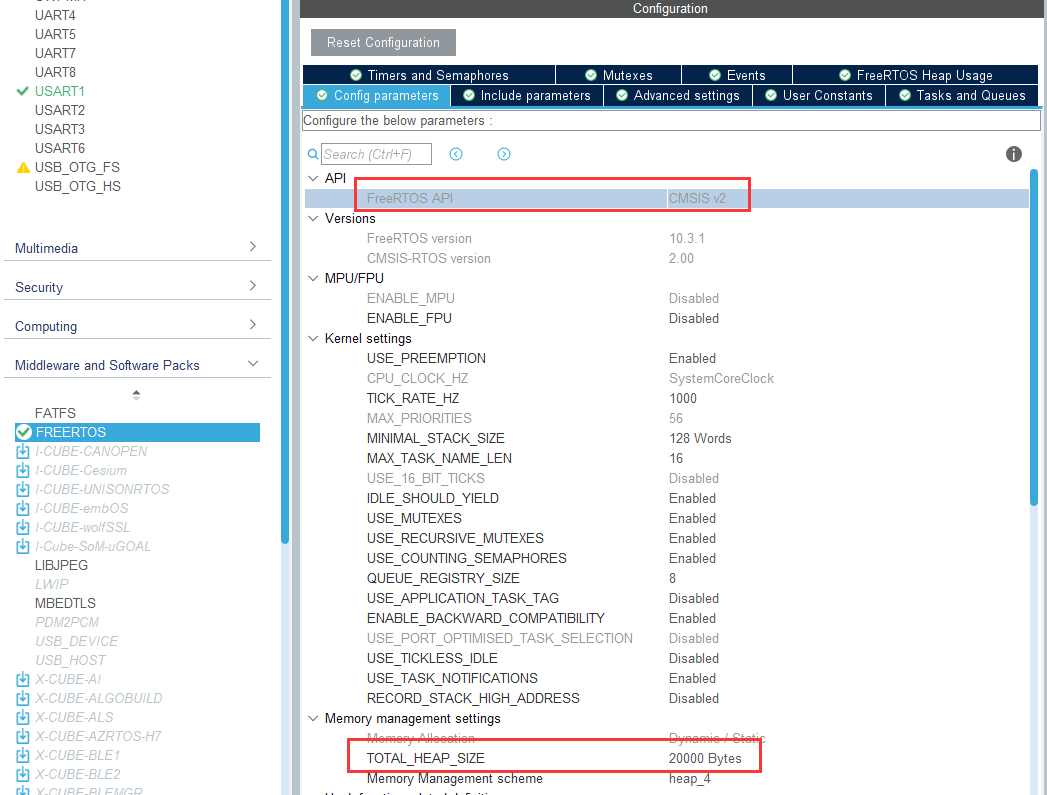Click the blue check icon beside FREERTOS
This screenshot has height=795, width=1047.
(23, 432)
